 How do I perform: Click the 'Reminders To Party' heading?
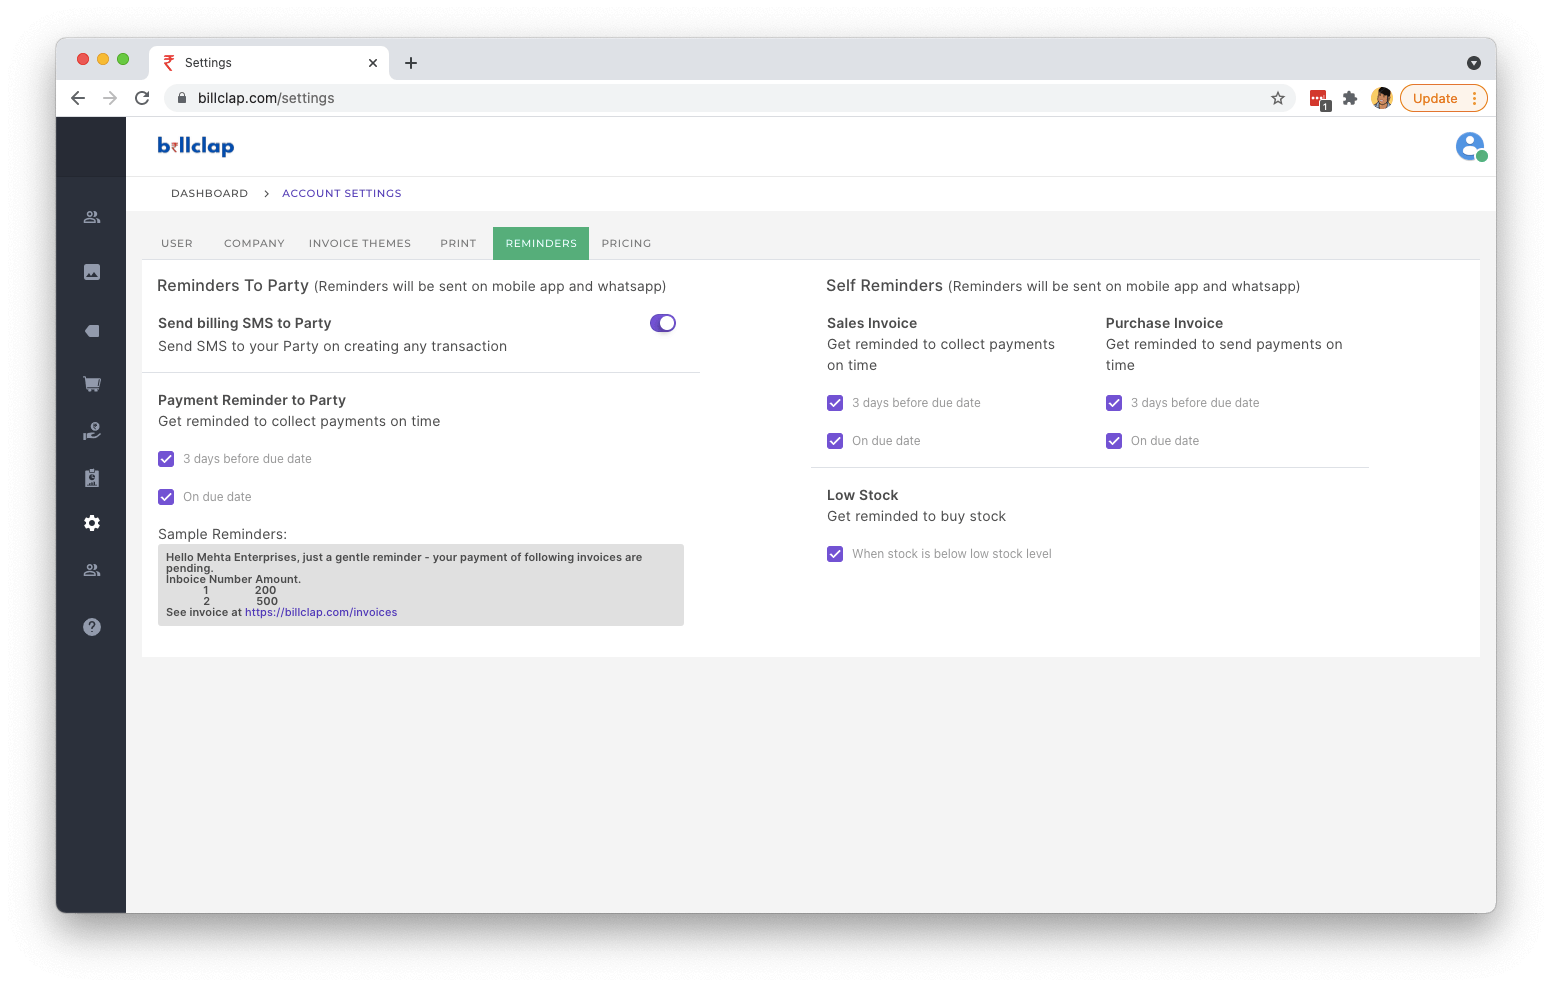pyautogui.click(x=233, y=286)
